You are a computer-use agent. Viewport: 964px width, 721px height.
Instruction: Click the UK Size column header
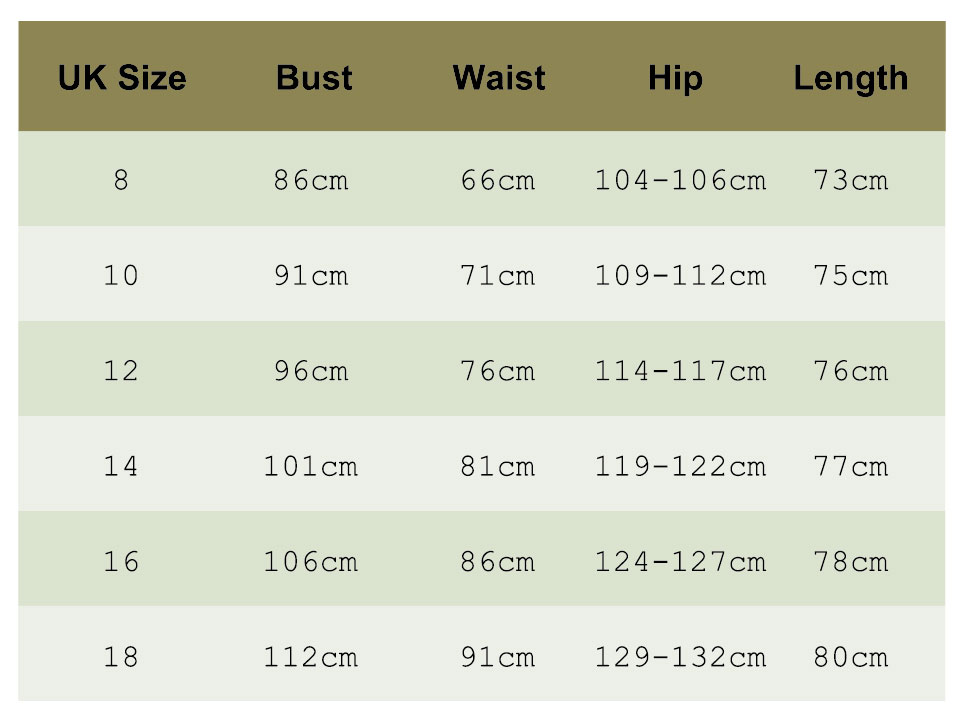122,78
